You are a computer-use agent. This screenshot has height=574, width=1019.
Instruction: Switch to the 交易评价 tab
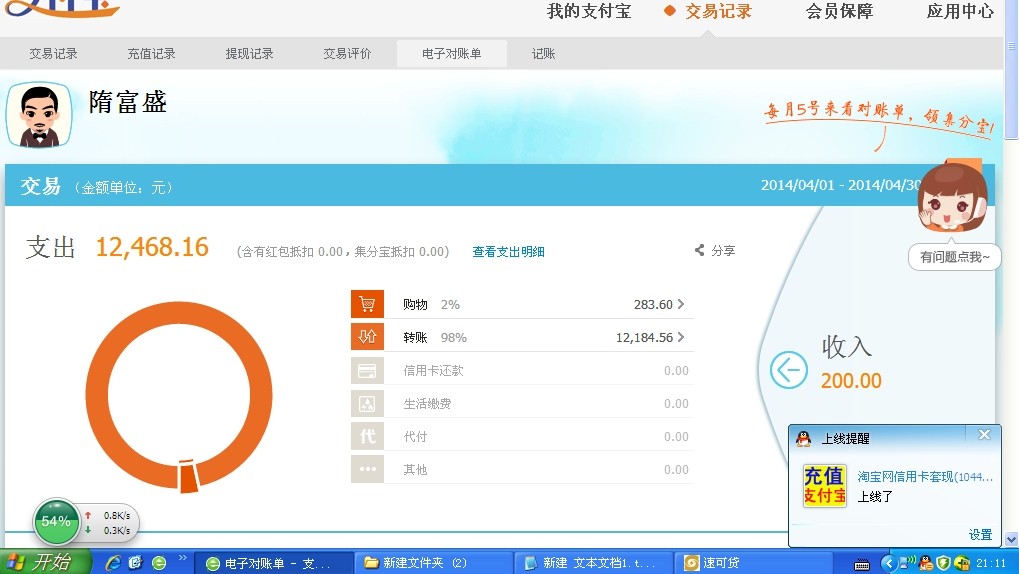tap(347, 54)
